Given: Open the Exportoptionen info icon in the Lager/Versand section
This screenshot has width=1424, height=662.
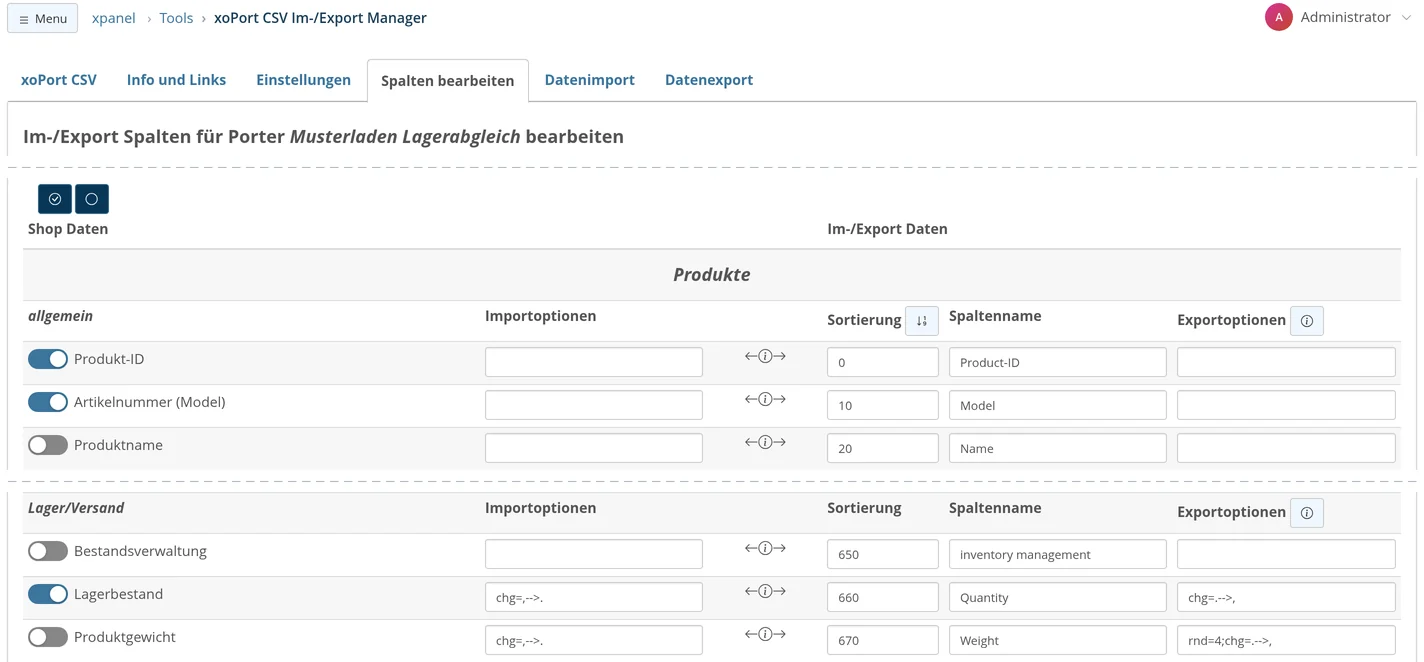Looking at the screenshot, I should point(1307,513).
